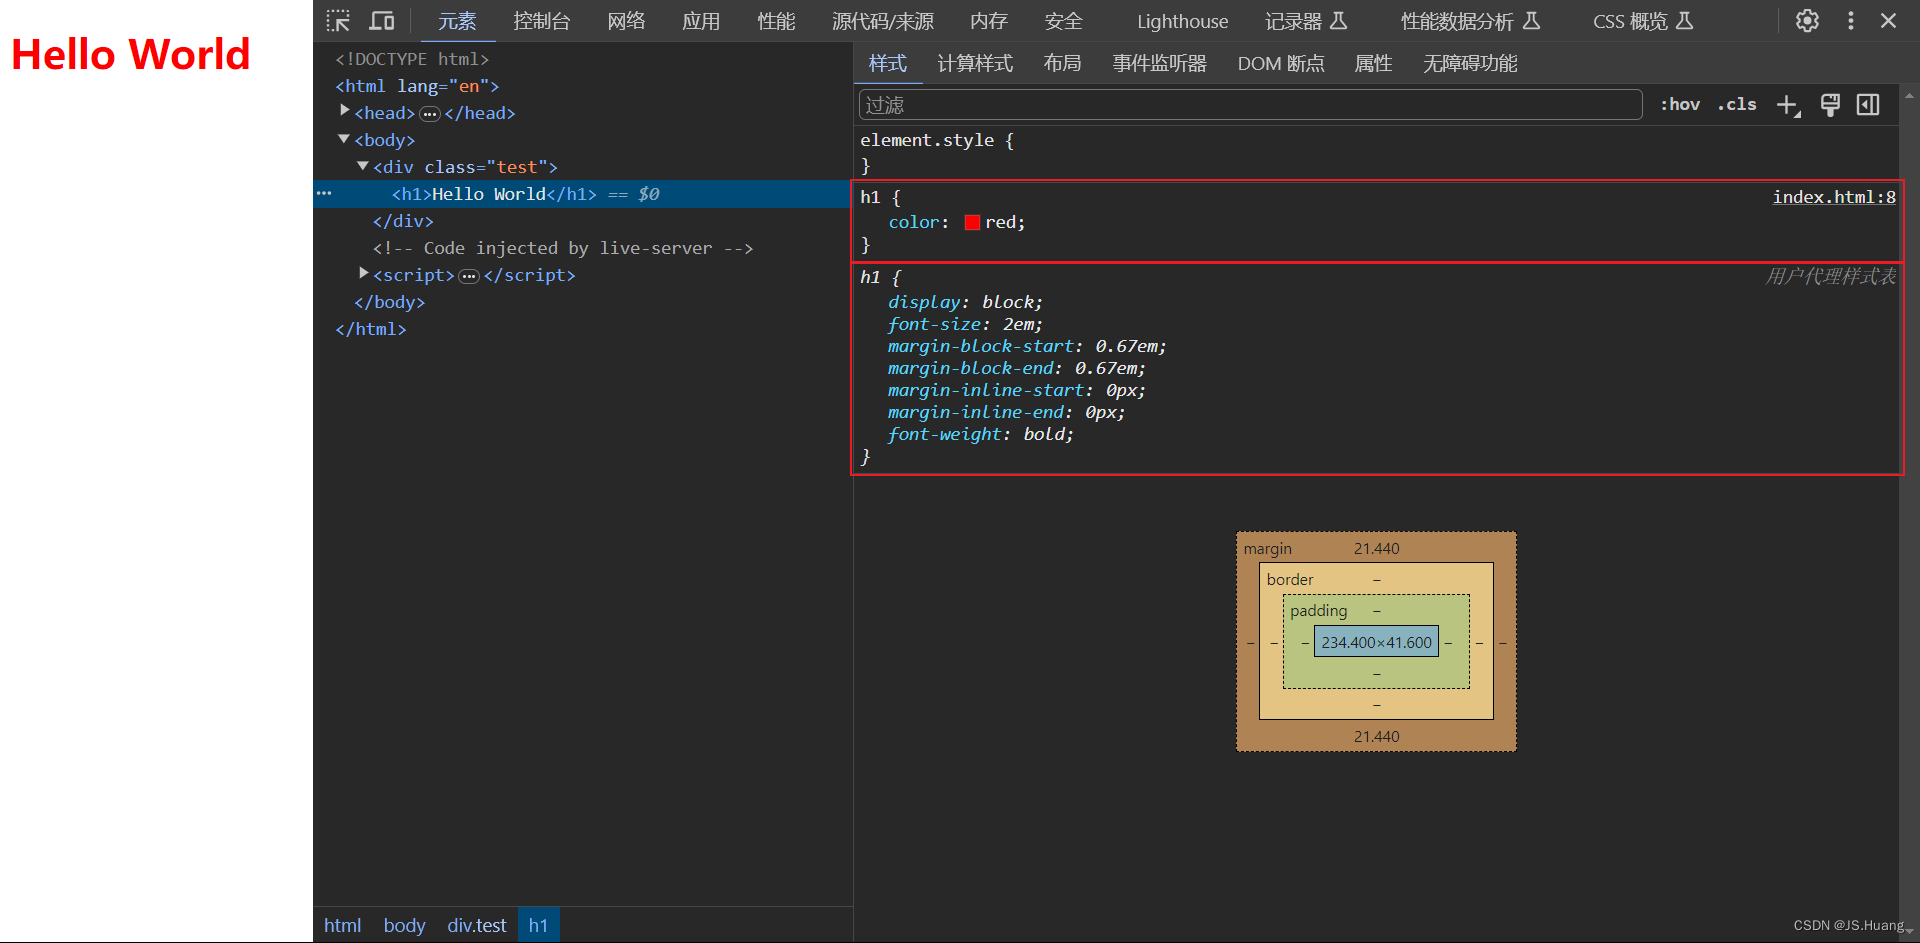Toggle the device toolbar icon
The height and width of the screenshot is (943, 1920).
pyautogui.click(x=382, y=21)
